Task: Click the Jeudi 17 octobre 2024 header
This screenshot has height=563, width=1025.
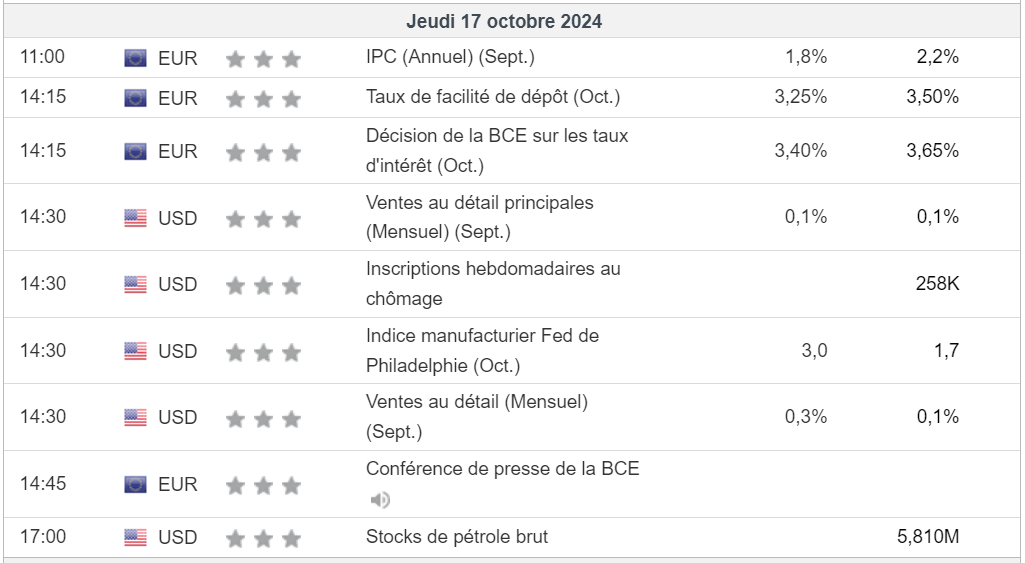Action: (504, 21)
